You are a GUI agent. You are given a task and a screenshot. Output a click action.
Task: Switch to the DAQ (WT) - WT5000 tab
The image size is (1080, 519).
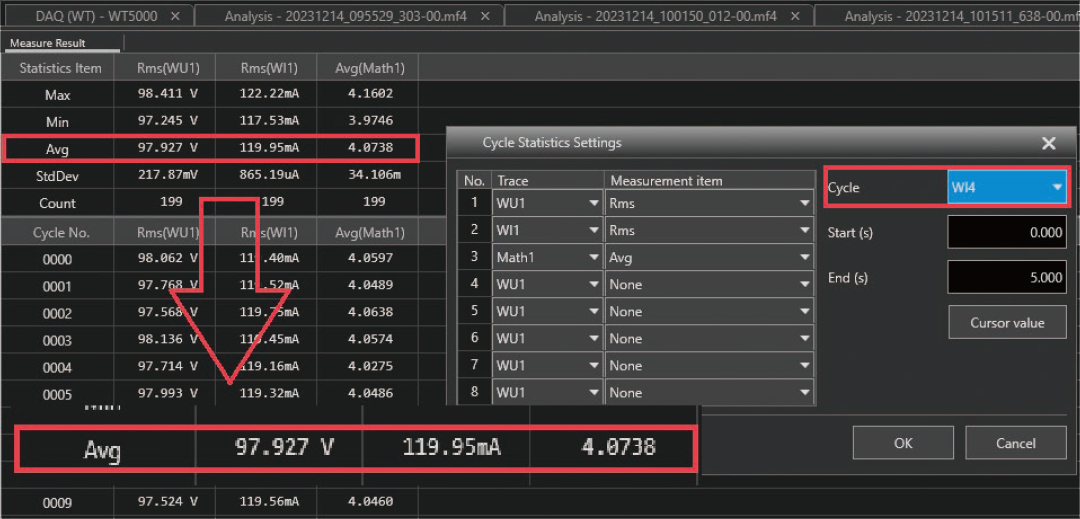90,16
